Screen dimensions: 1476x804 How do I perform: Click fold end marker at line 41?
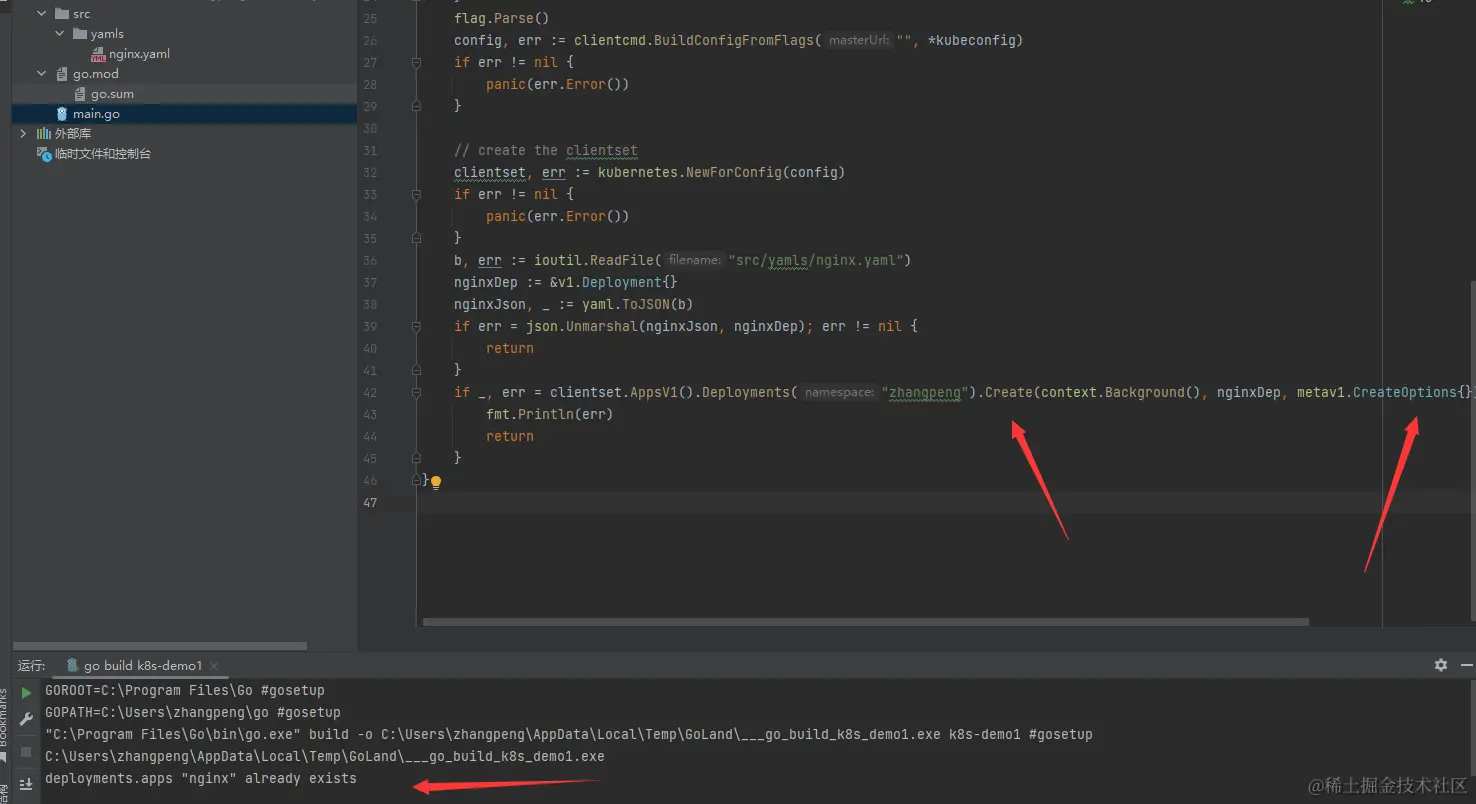tap(417, 371)
